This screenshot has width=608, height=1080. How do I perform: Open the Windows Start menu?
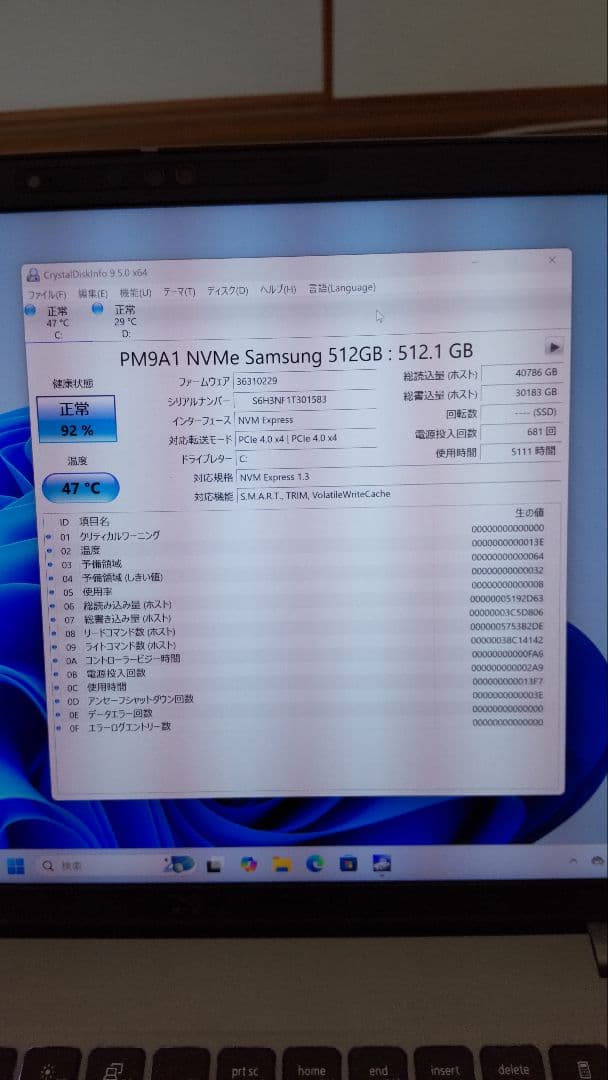click(15, 865)
